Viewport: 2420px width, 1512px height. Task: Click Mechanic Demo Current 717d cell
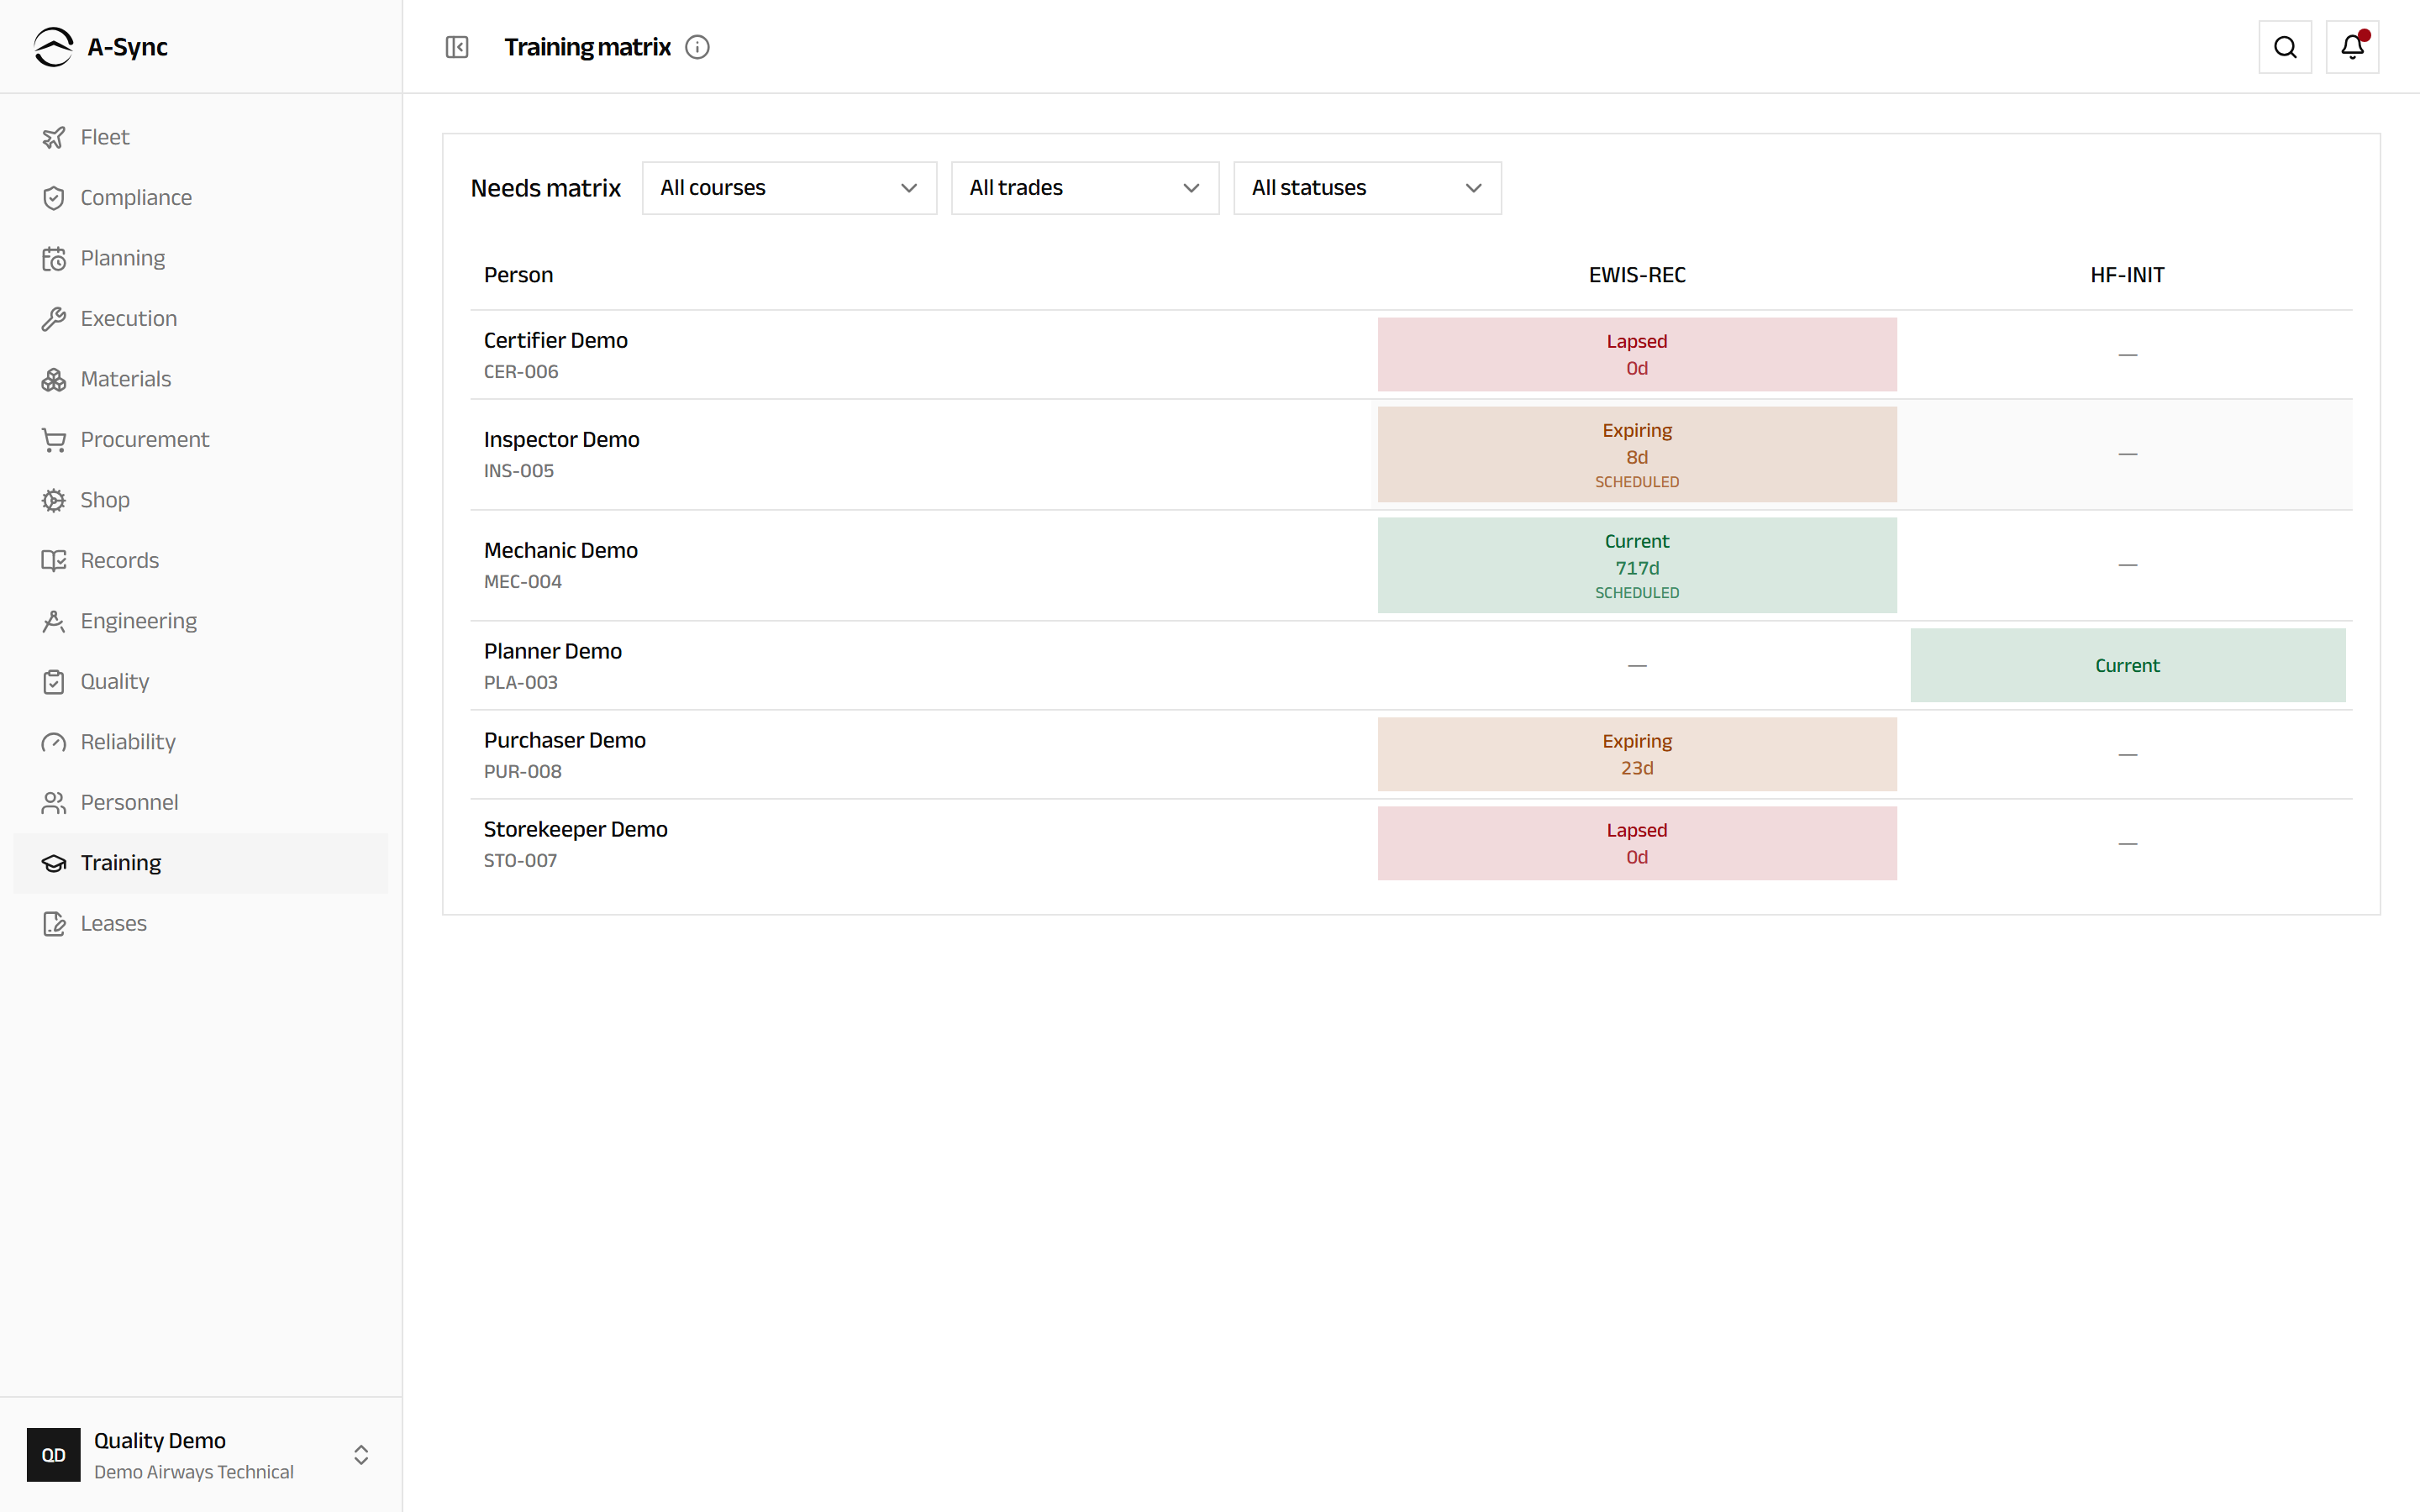(1637, 566)
